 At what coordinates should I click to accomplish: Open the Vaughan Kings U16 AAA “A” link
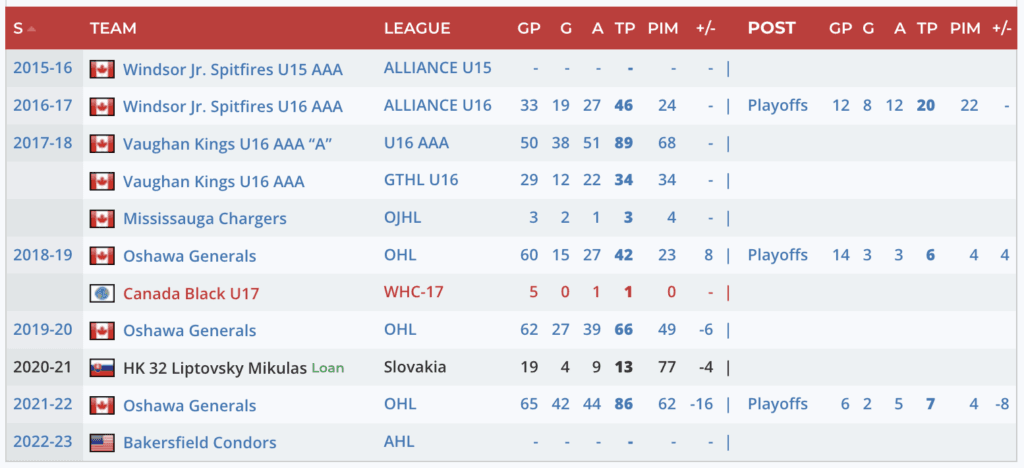point(227,144)
